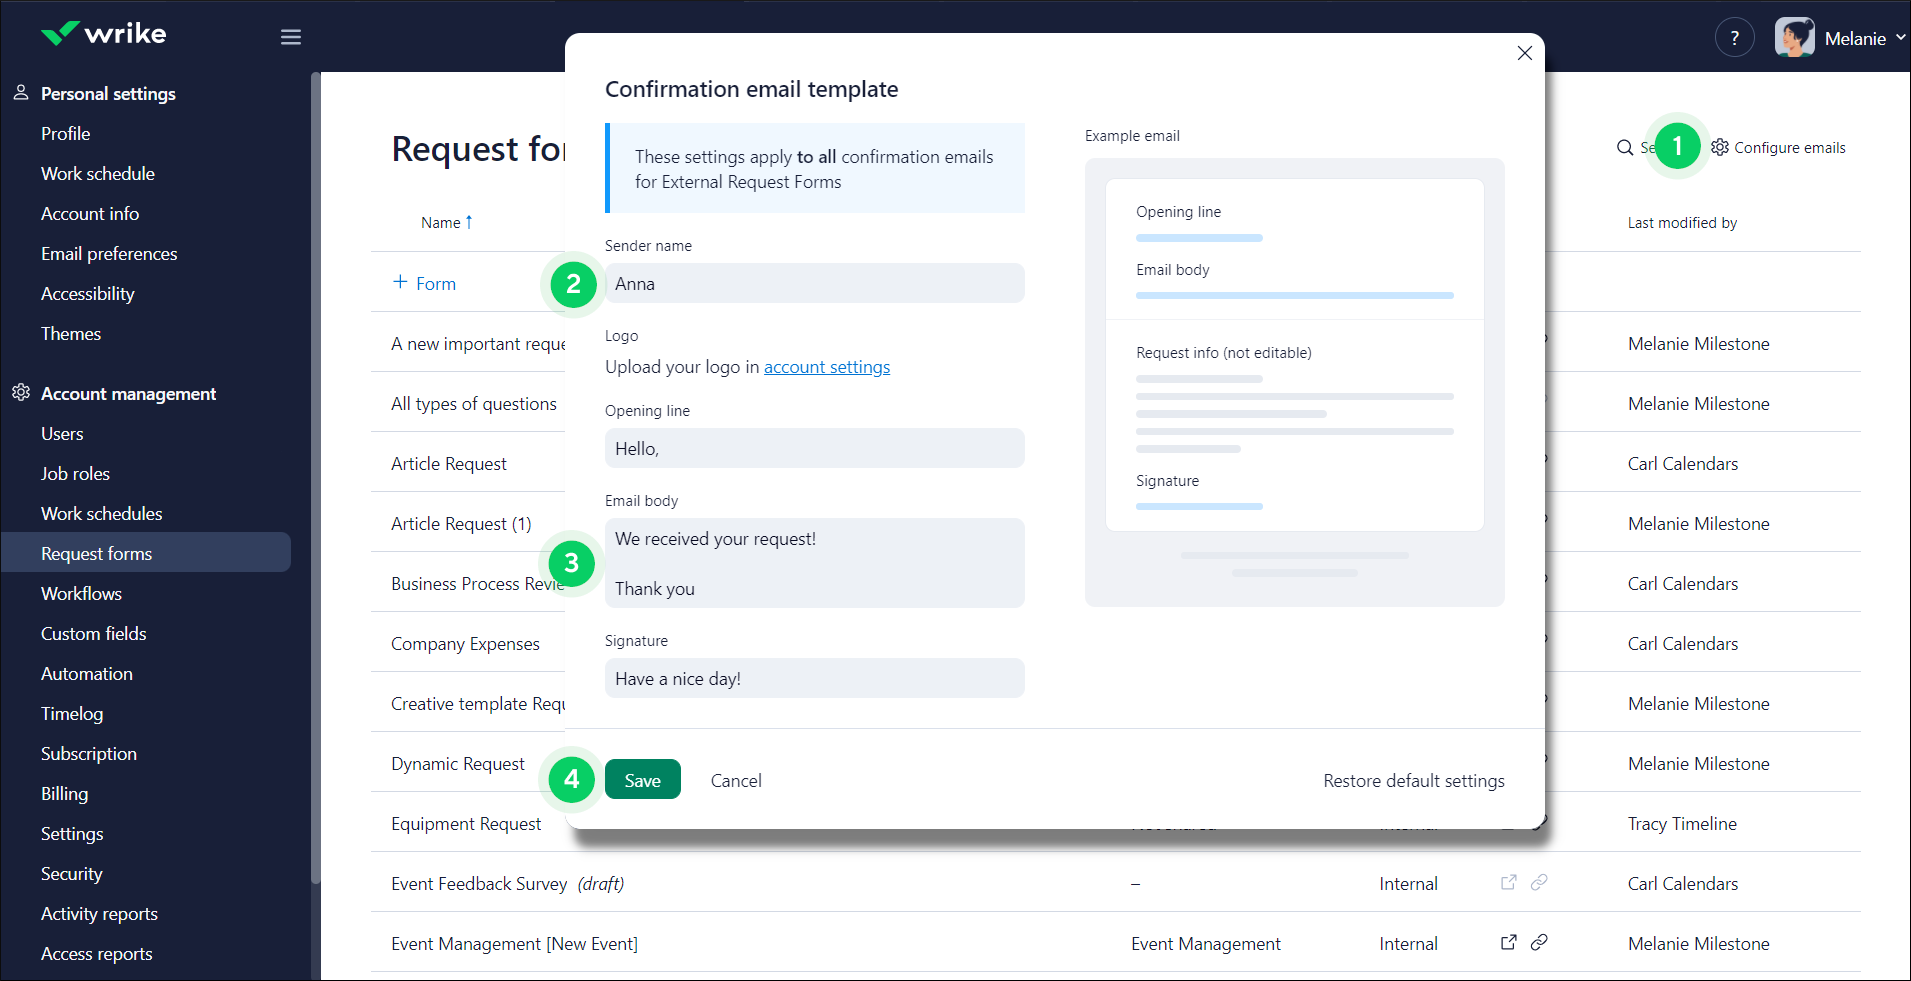The width and height of the screenshot is (1911, 981).
Task: Edit the Sender name field showing Anna
Action: [814, 283]
